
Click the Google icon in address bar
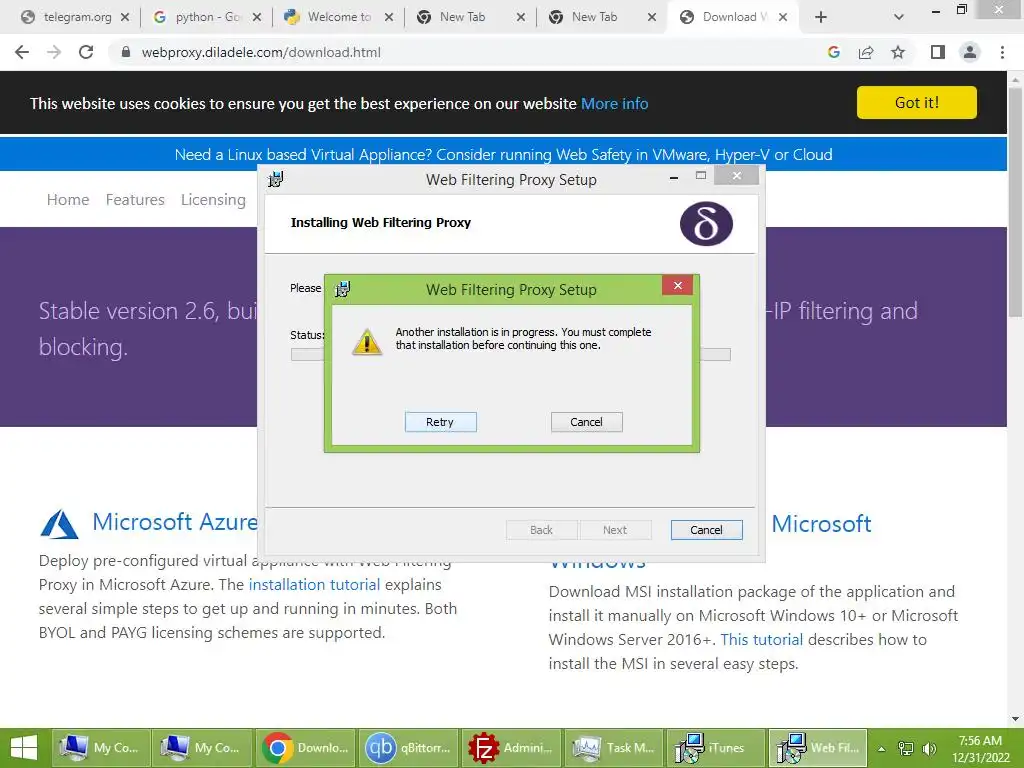[x=833, y=52]
